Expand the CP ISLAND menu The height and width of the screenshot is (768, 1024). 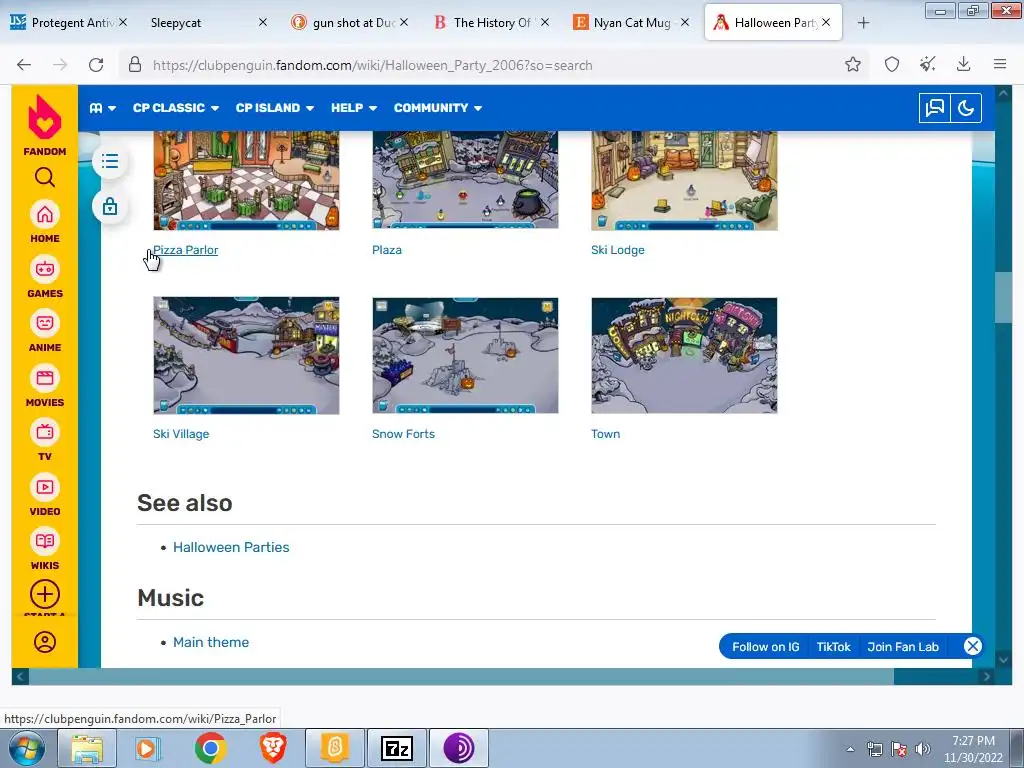point(274,108)
